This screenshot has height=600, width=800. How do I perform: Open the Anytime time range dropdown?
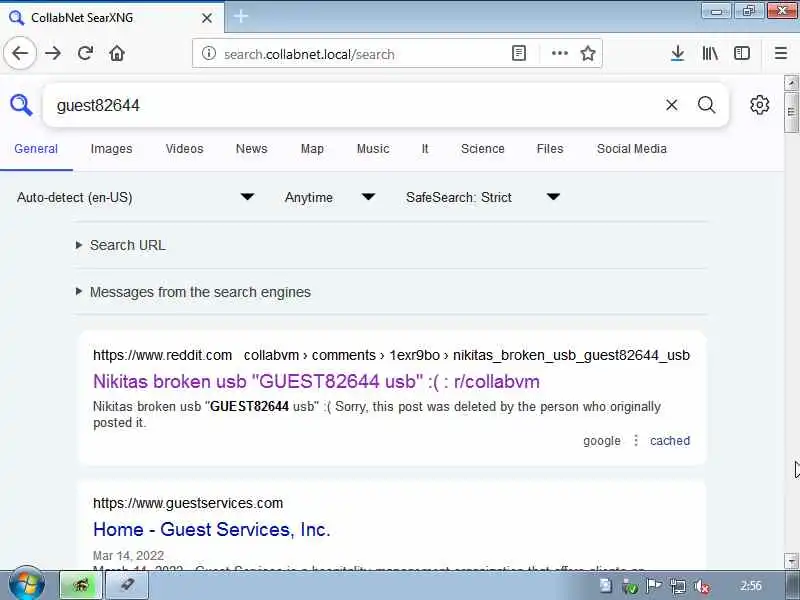click(330, 197)
